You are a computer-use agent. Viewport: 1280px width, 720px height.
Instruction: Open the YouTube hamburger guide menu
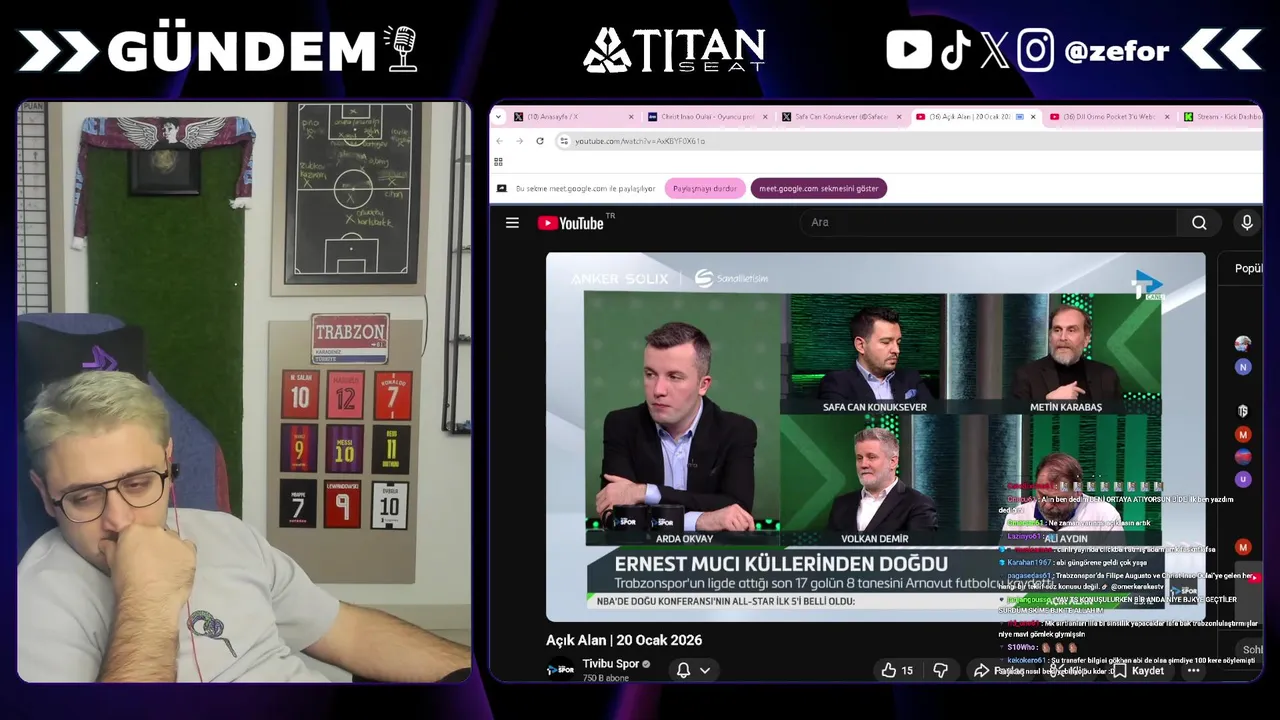pyautogui.click(x=512, y=223)
